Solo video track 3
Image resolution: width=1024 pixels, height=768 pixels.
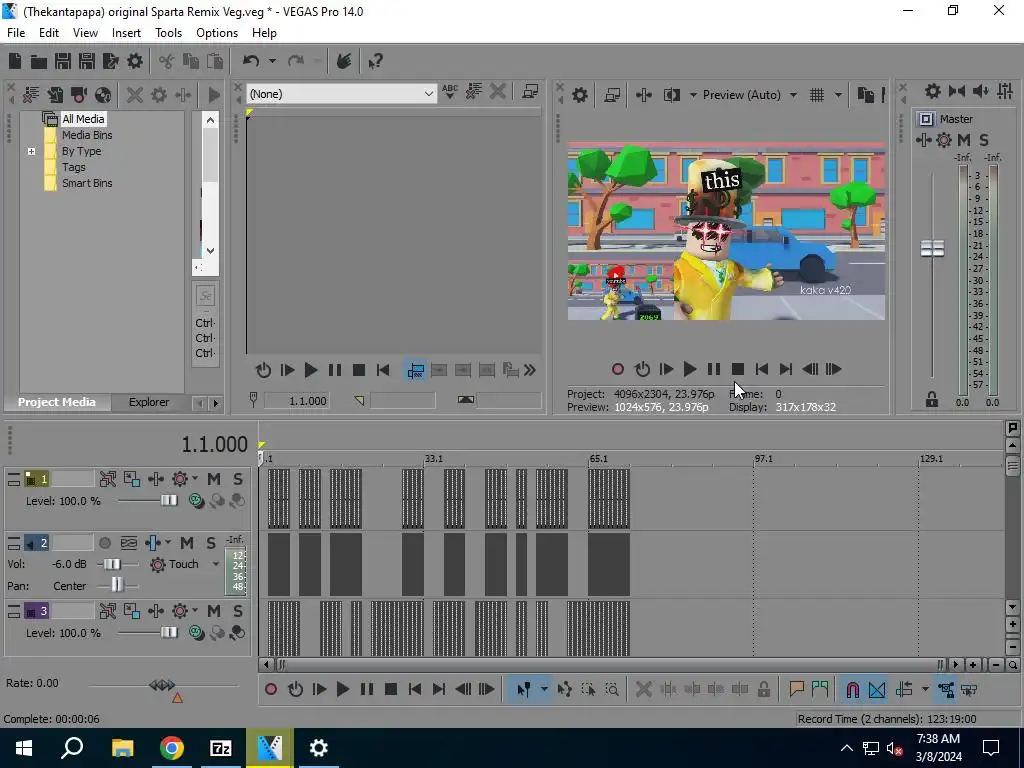coord(238,611)
